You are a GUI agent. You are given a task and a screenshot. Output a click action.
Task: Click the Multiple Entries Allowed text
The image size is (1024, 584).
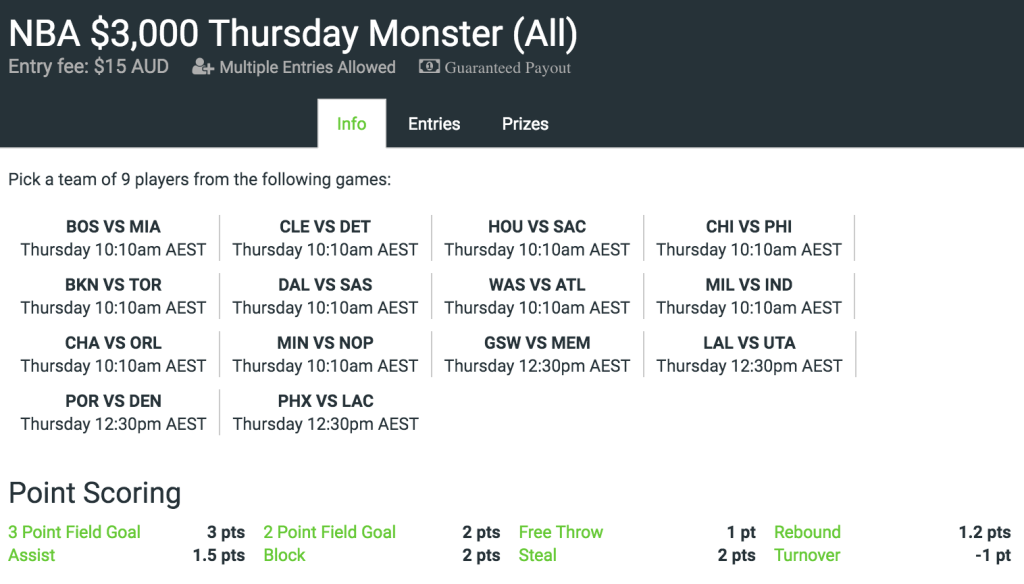(308, 67)
